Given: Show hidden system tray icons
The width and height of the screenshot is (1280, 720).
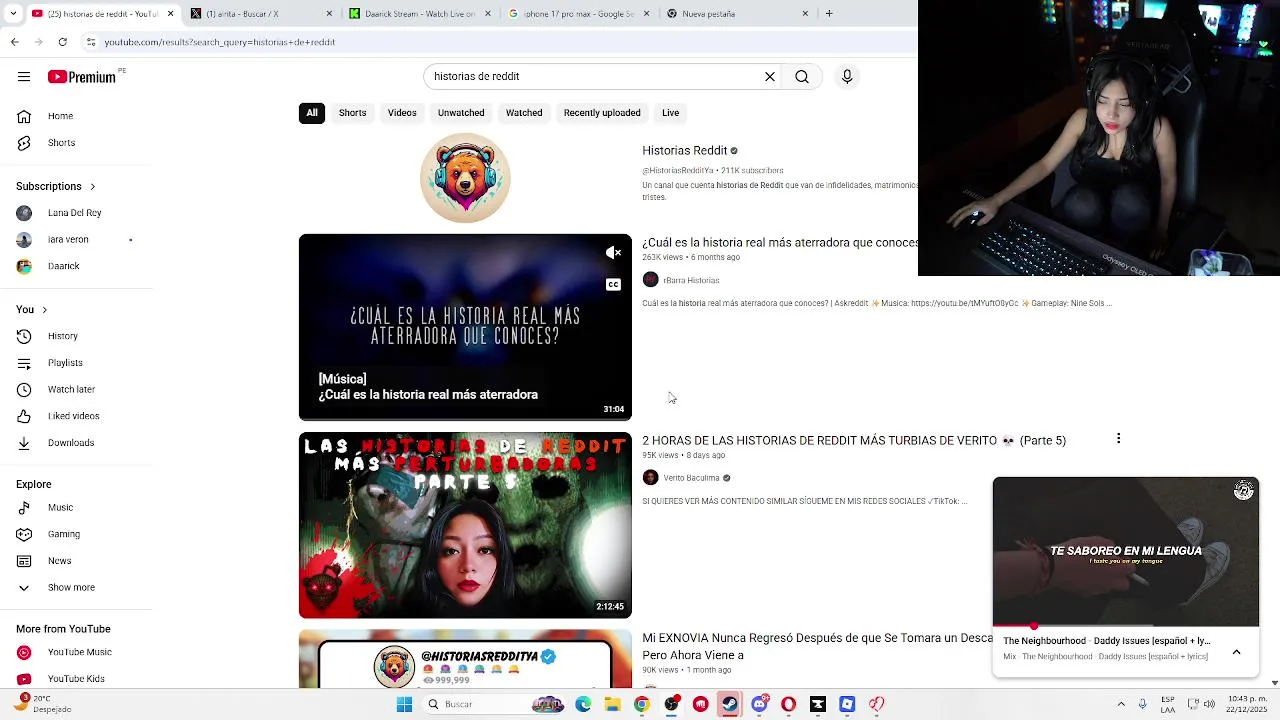Looking at the screenshot, I should [x=1120, y=704].
